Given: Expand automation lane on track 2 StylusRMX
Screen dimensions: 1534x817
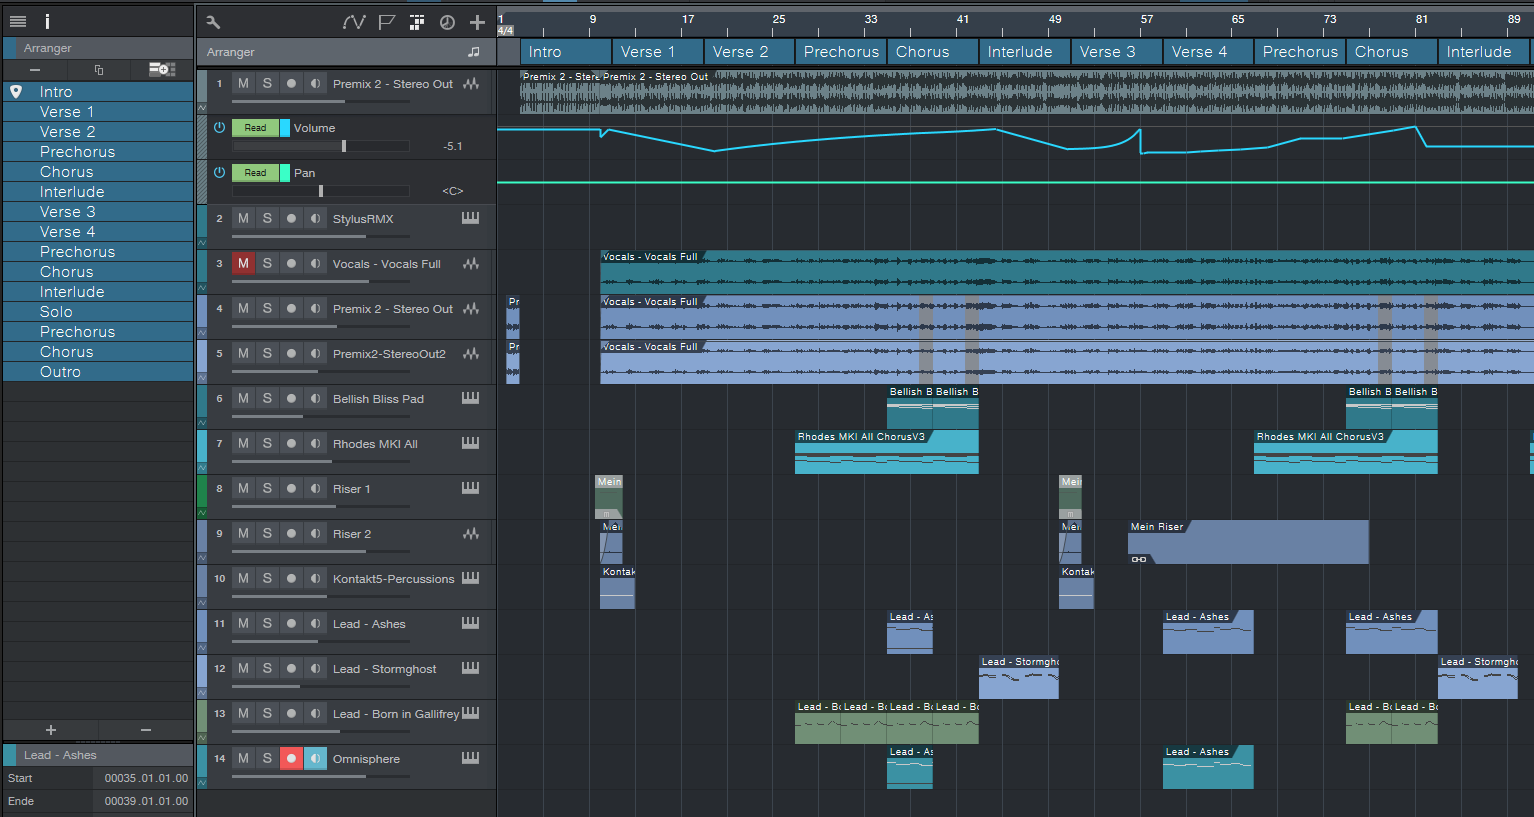Looking at the screenshot, I should pyautogui.click(x=202, y=242).
